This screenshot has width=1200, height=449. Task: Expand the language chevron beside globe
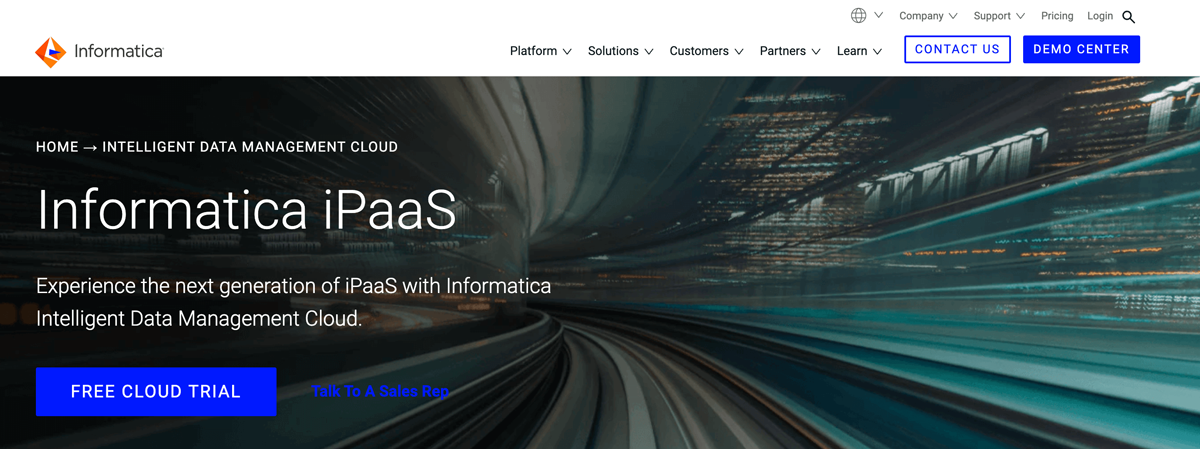(879, 16)
